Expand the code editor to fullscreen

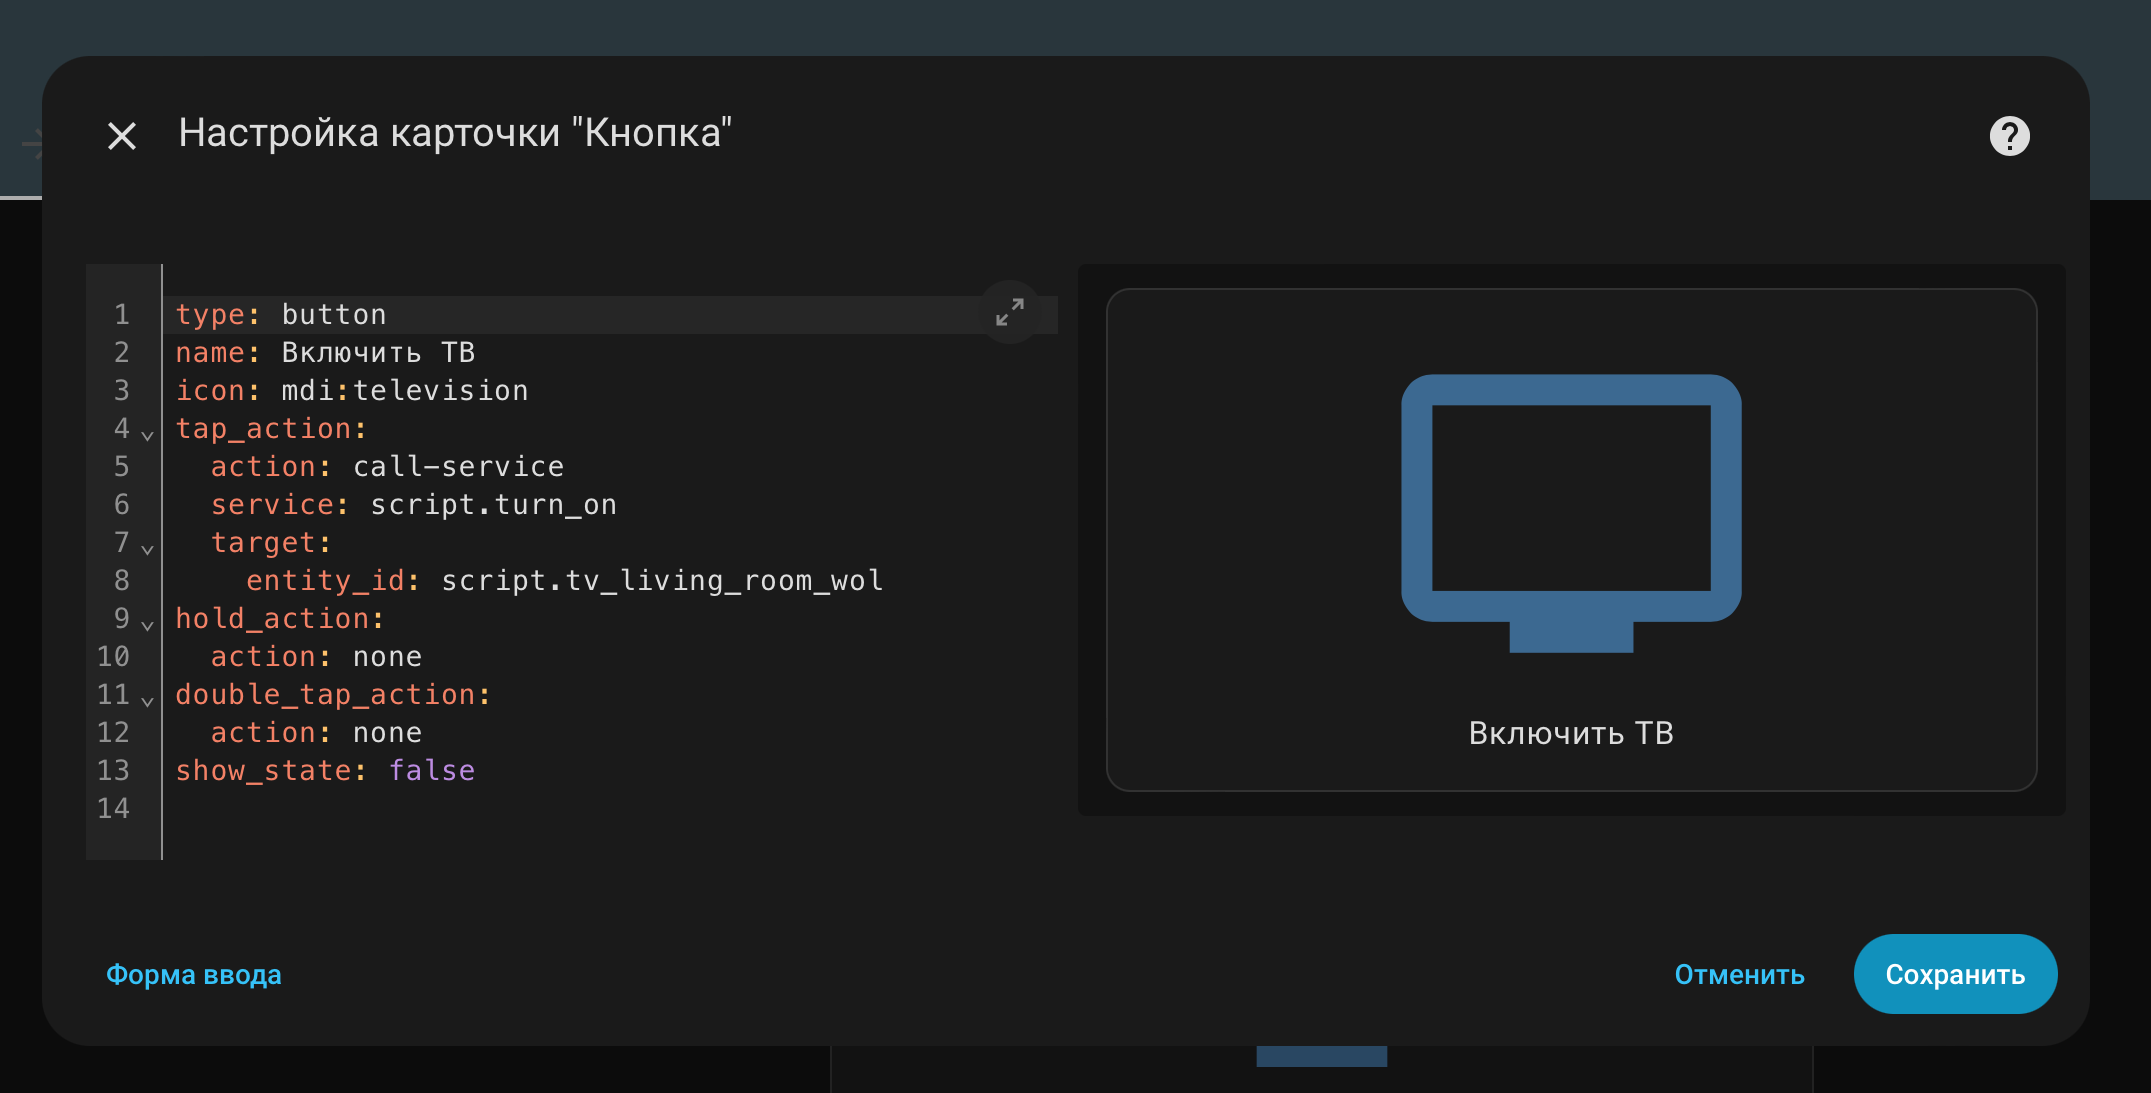pyautogui.click(x=1009, y=312)
